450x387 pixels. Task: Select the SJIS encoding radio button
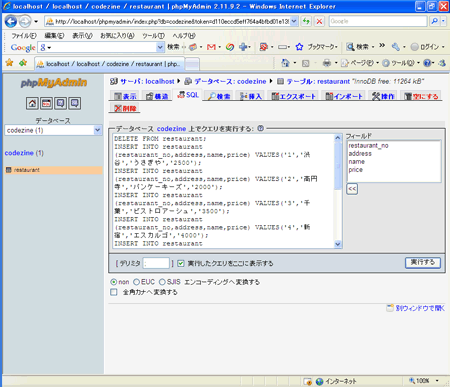click(x=162, y=282)
